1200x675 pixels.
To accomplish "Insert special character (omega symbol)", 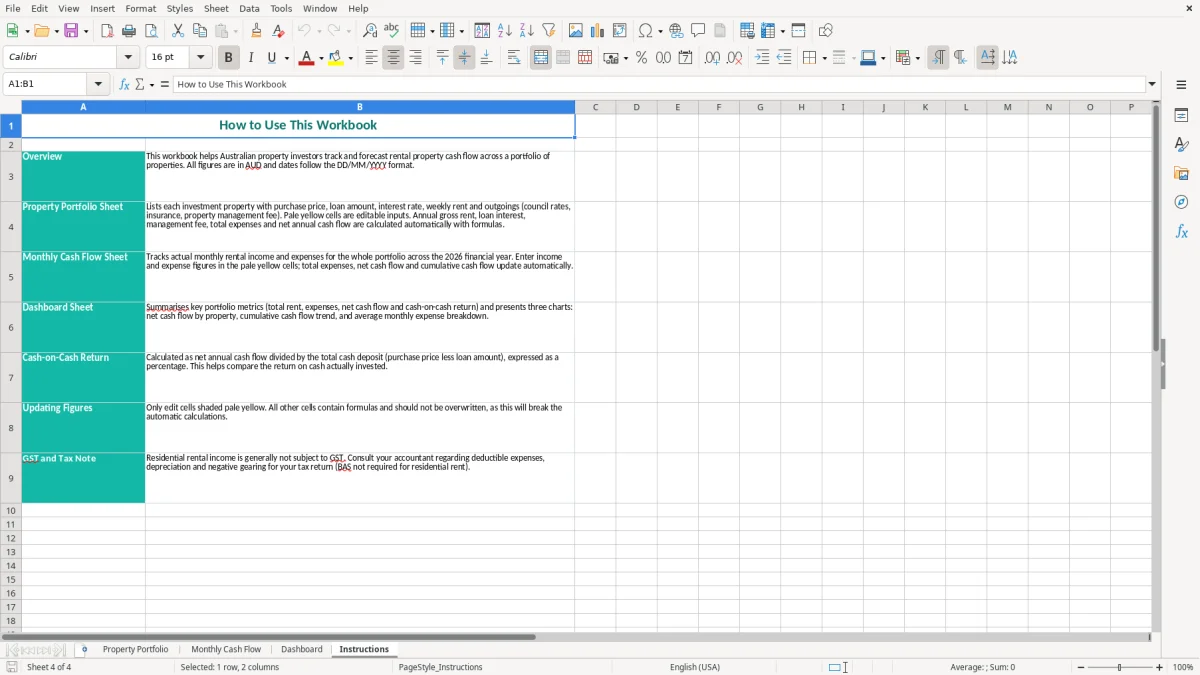I will [x=646, y=31].
